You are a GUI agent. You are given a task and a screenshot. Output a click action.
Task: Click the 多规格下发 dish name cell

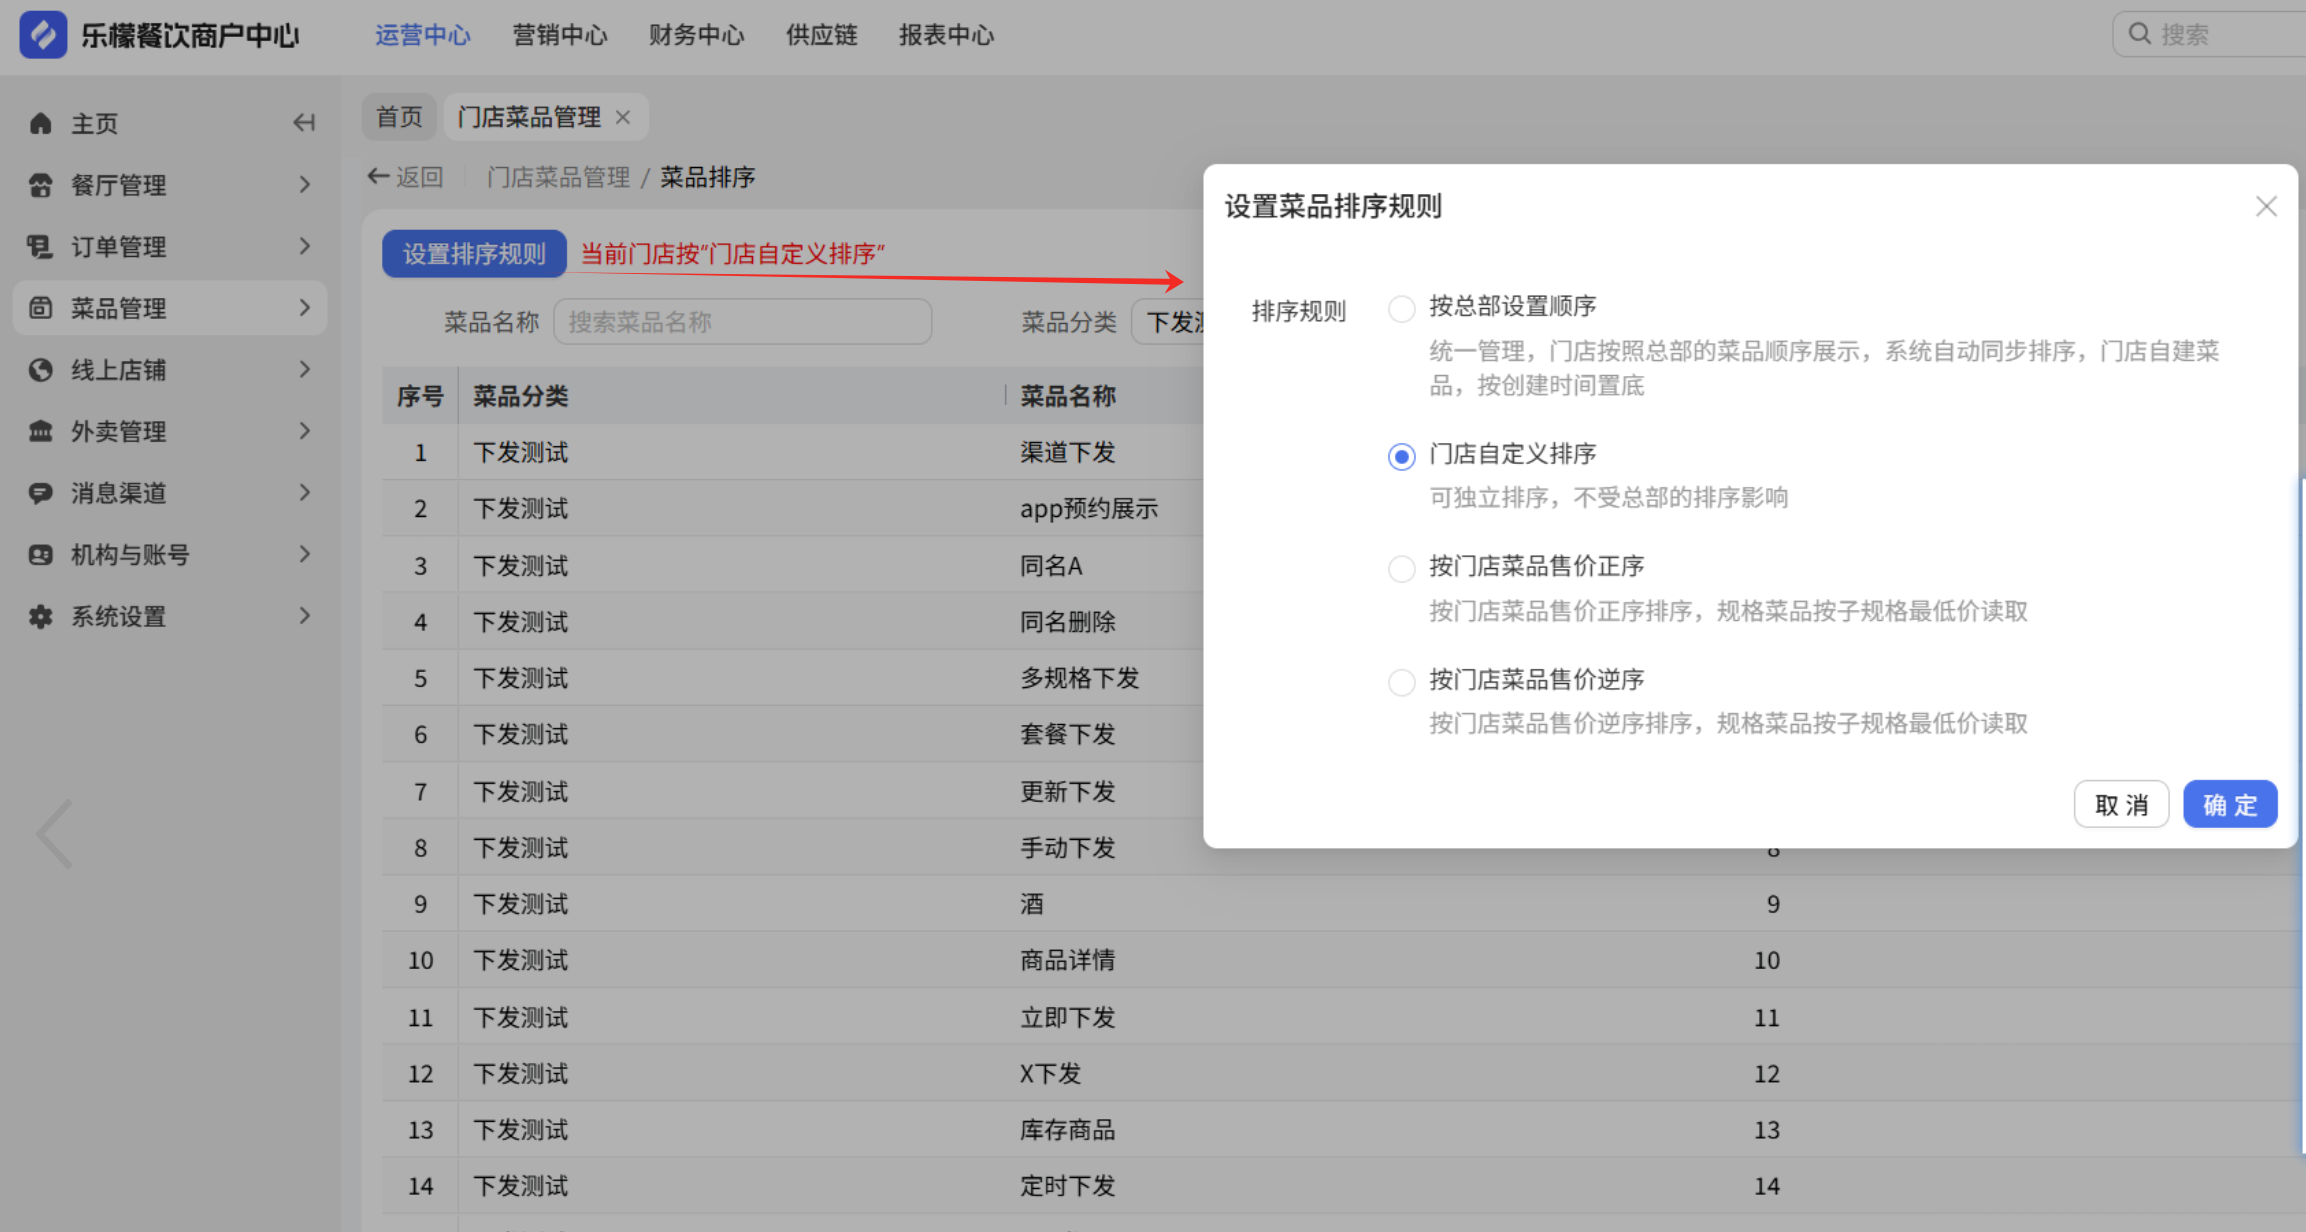pos(1079,678)
